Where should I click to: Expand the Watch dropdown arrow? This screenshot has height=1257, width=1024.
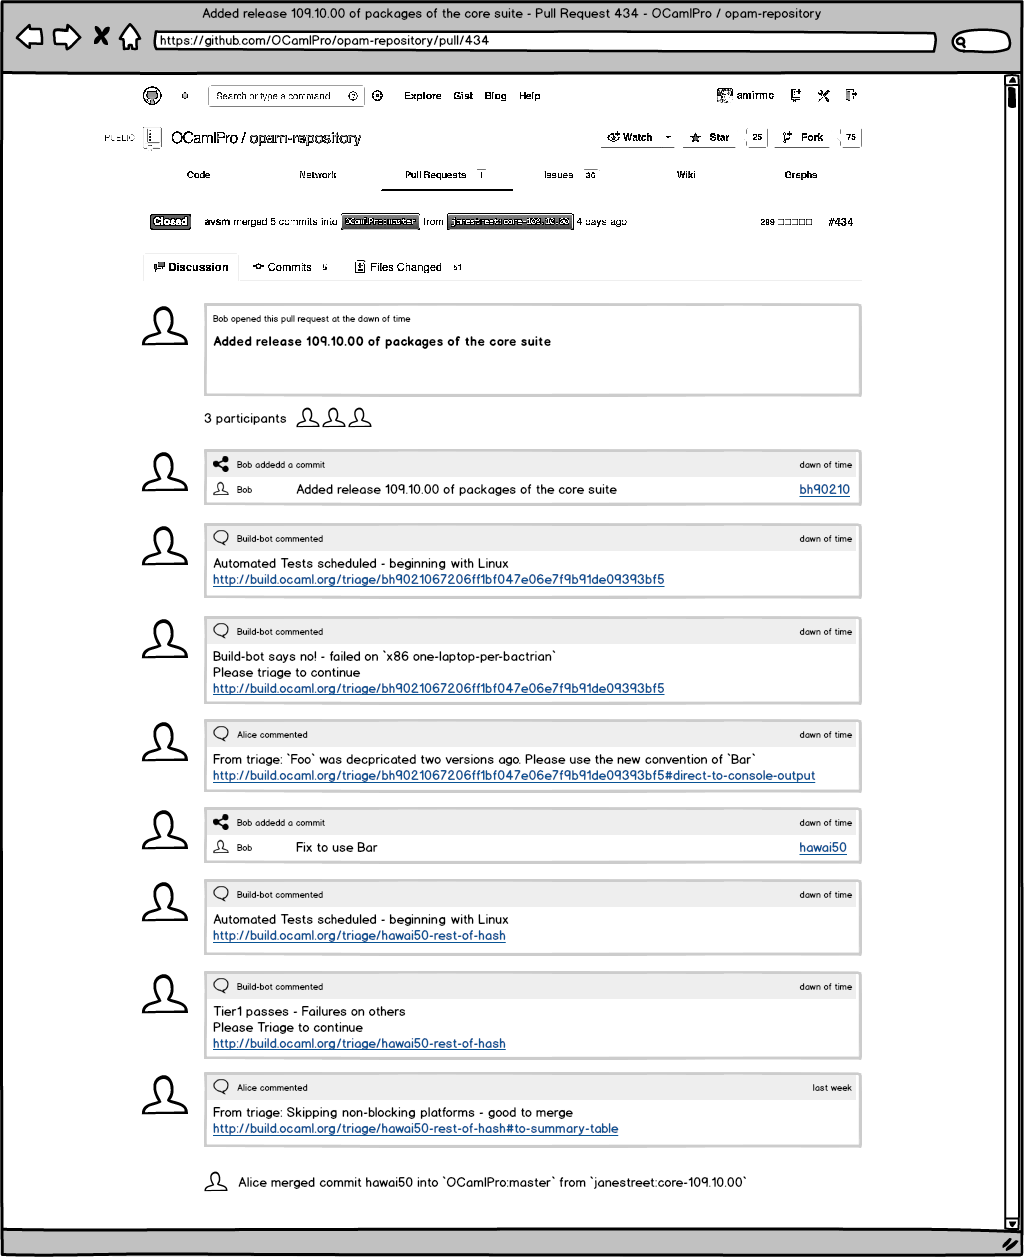click(x=668, y=138)
